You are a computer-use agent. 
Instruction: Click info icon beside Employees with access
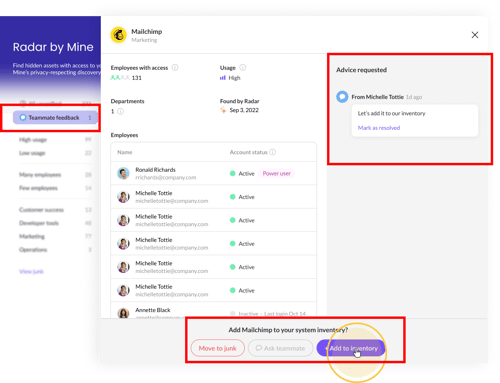pyautogui.click(x=175, y=68)
